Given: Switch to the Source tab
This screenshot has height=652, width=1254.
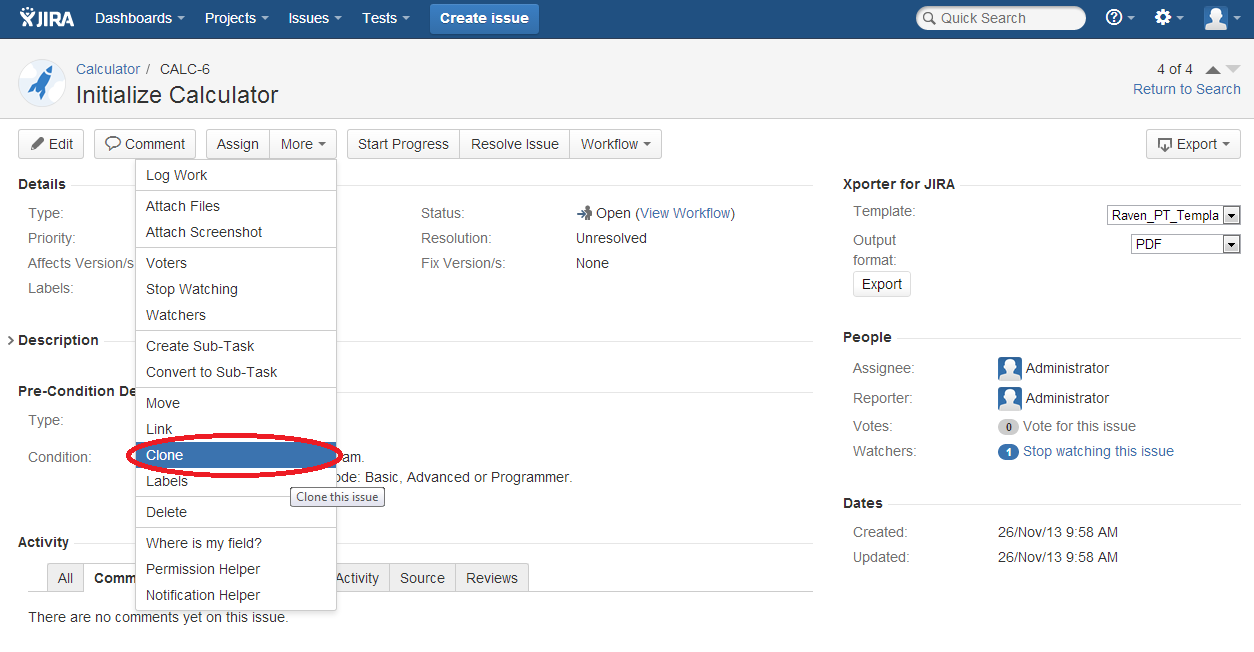Looking at the screenshot, I should (x=422, y=578).
